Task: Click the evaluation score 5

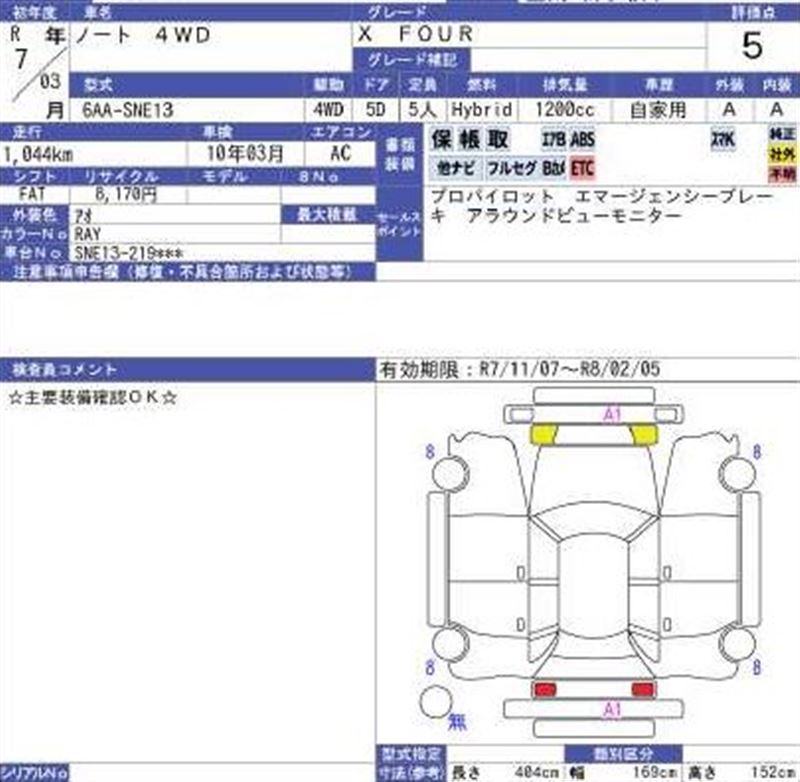Action: click(753, 46)
